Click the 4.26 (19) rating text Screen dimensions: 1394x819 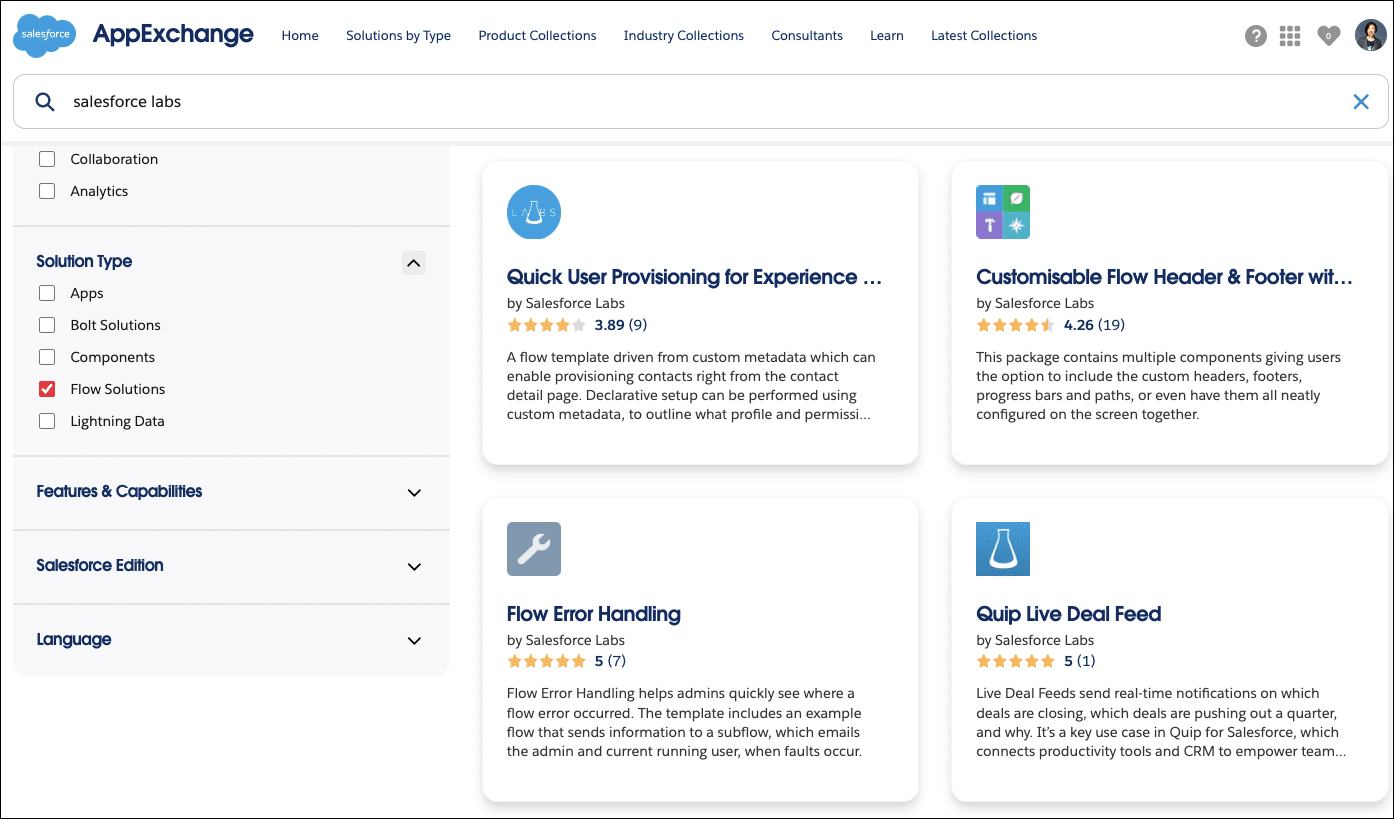click(1094, 325)
